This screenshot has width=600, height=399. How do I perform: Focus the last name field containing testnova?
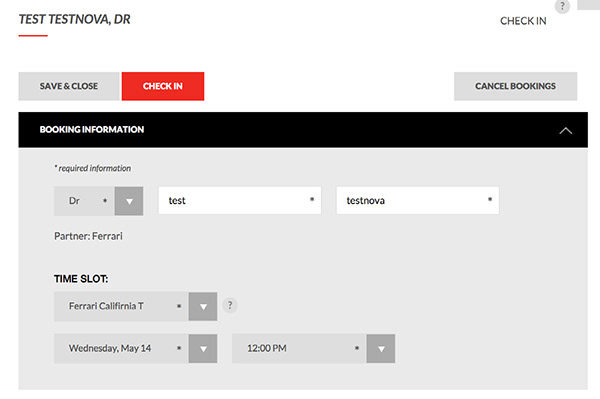click(417, 200)
